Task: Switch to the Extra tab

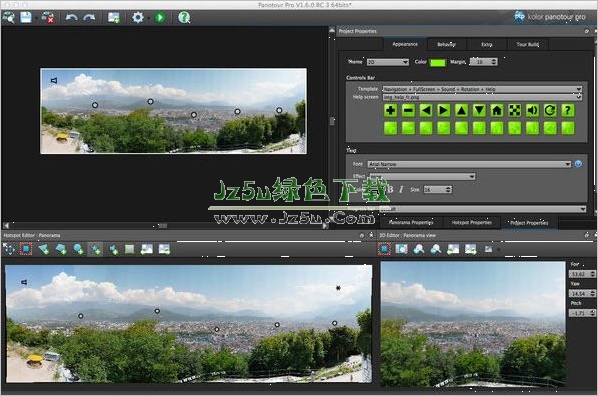Action: pos(487,45)
